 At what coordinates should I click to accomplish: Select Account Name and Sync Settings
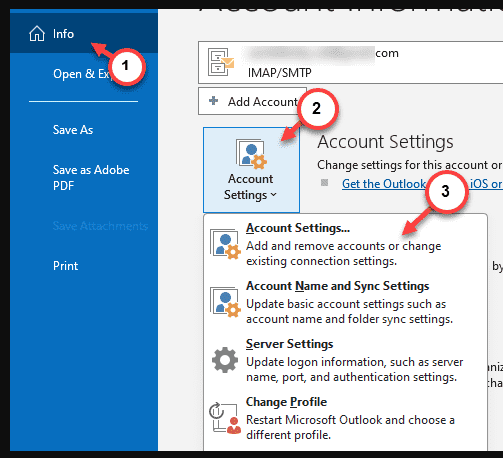pos(345,302)
